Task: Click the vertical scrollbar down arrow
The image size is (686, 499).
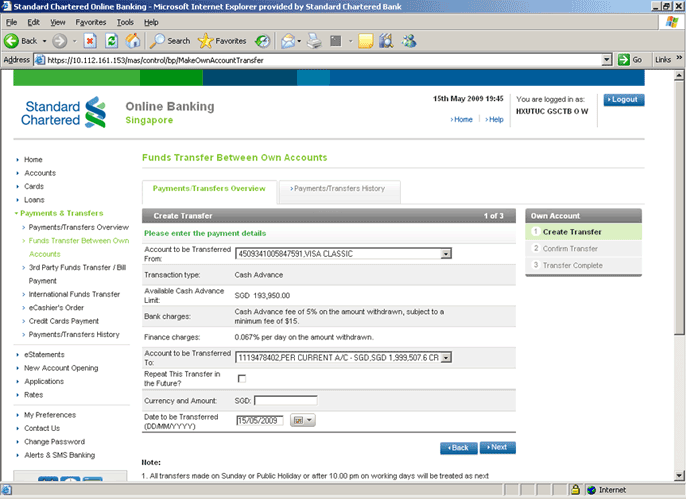Action: pyautogui.click(x=679, y=476)
